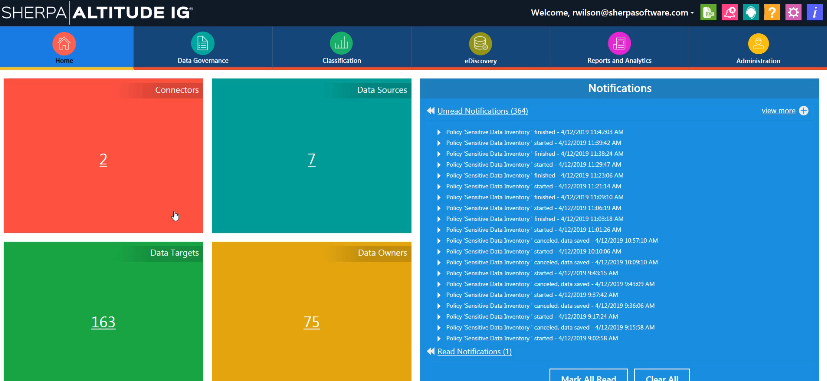The image size is (827, 381).
Task: Open the Connectors count 2 link
Action: coord(103,160)
